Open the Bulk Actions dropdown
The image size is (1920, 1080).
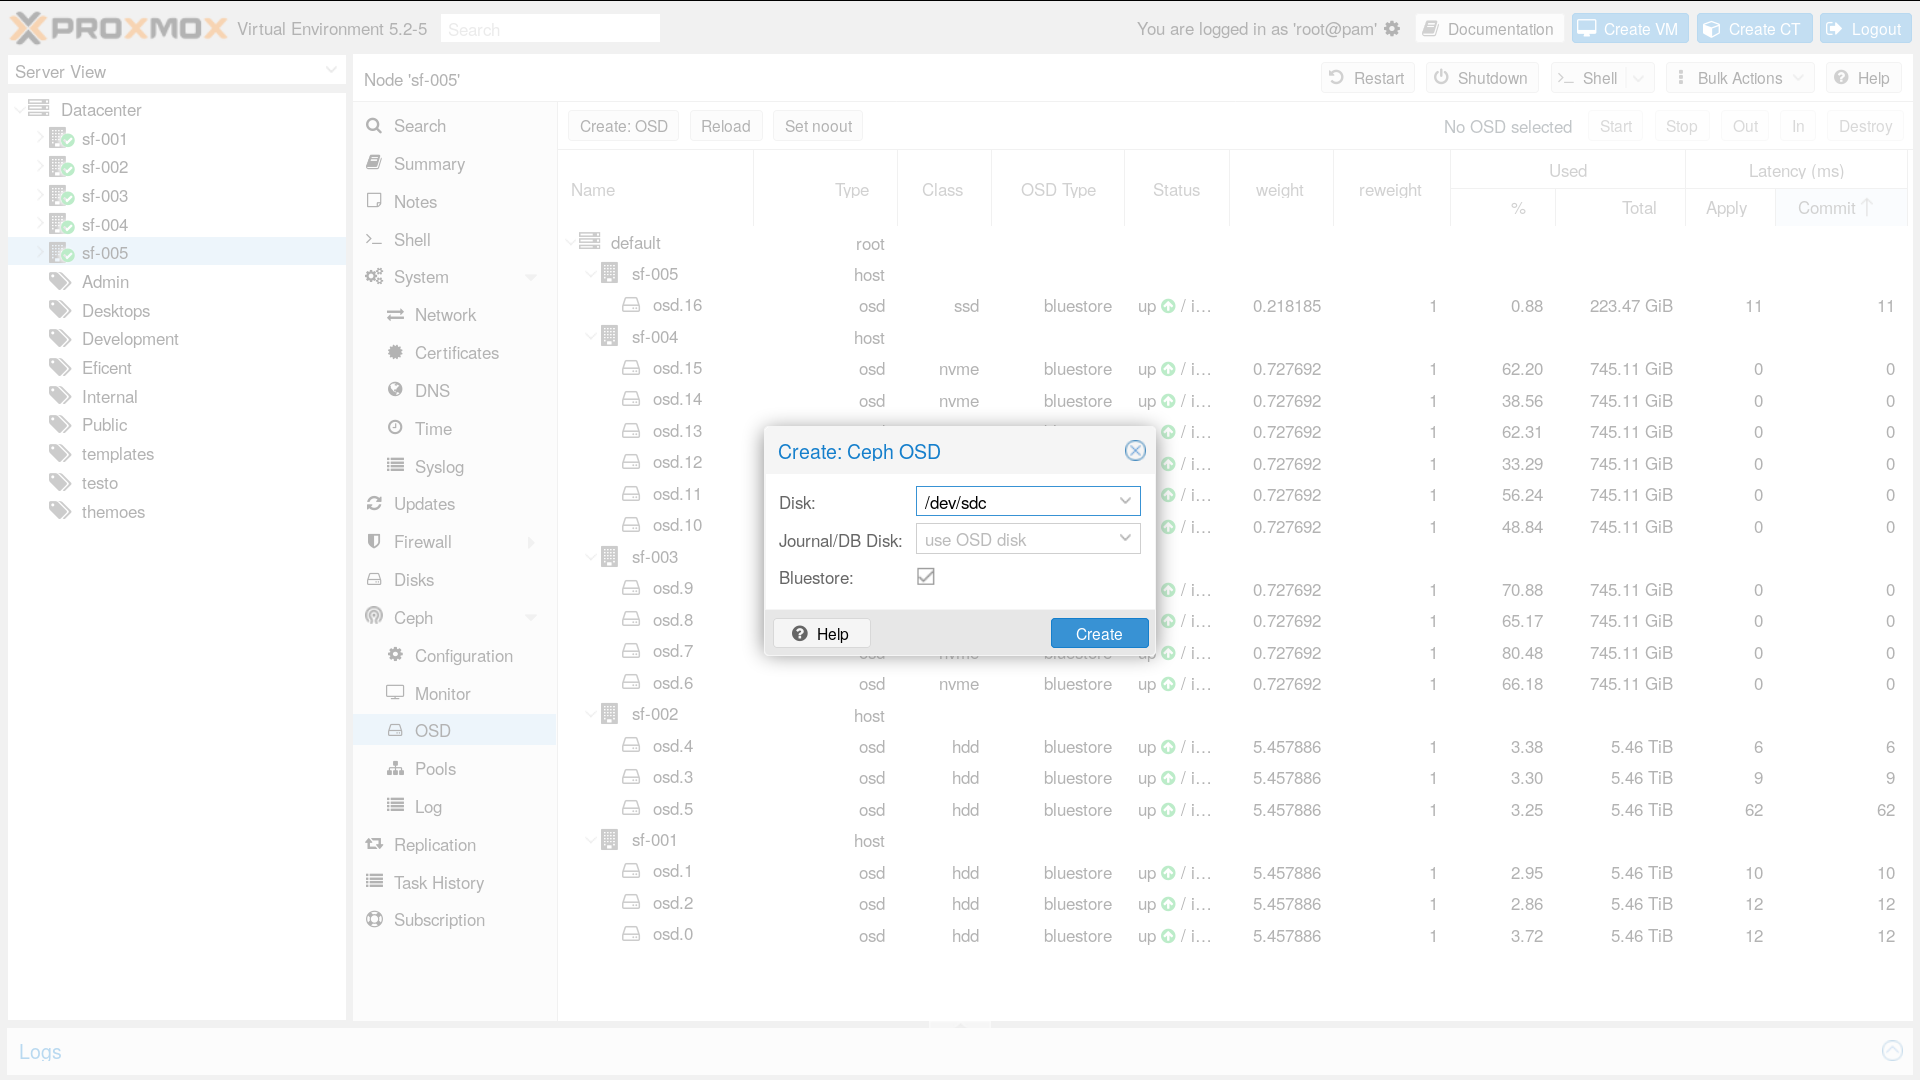1740,78
